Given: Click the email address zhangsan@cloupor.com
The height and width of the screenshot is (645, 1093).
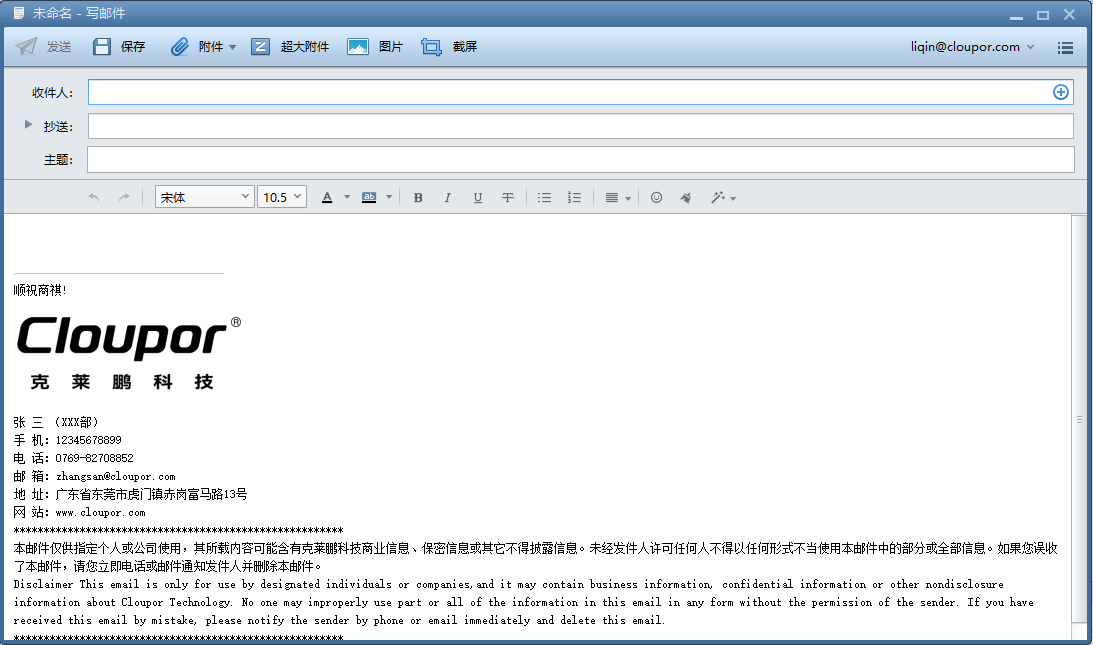Looking at the screenshot, I should (x=116, y=476).
